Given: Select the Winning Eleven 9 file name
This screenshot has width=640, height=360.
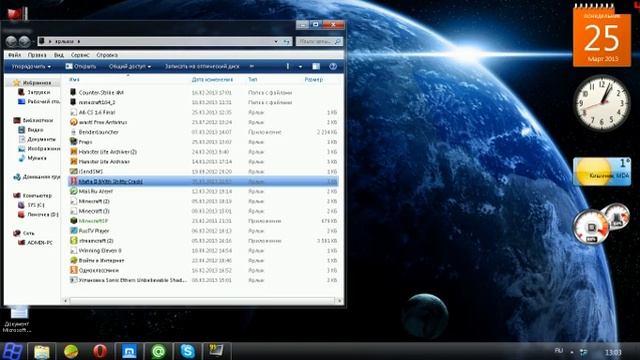Looking at the screenshot, I should (100, 251).
